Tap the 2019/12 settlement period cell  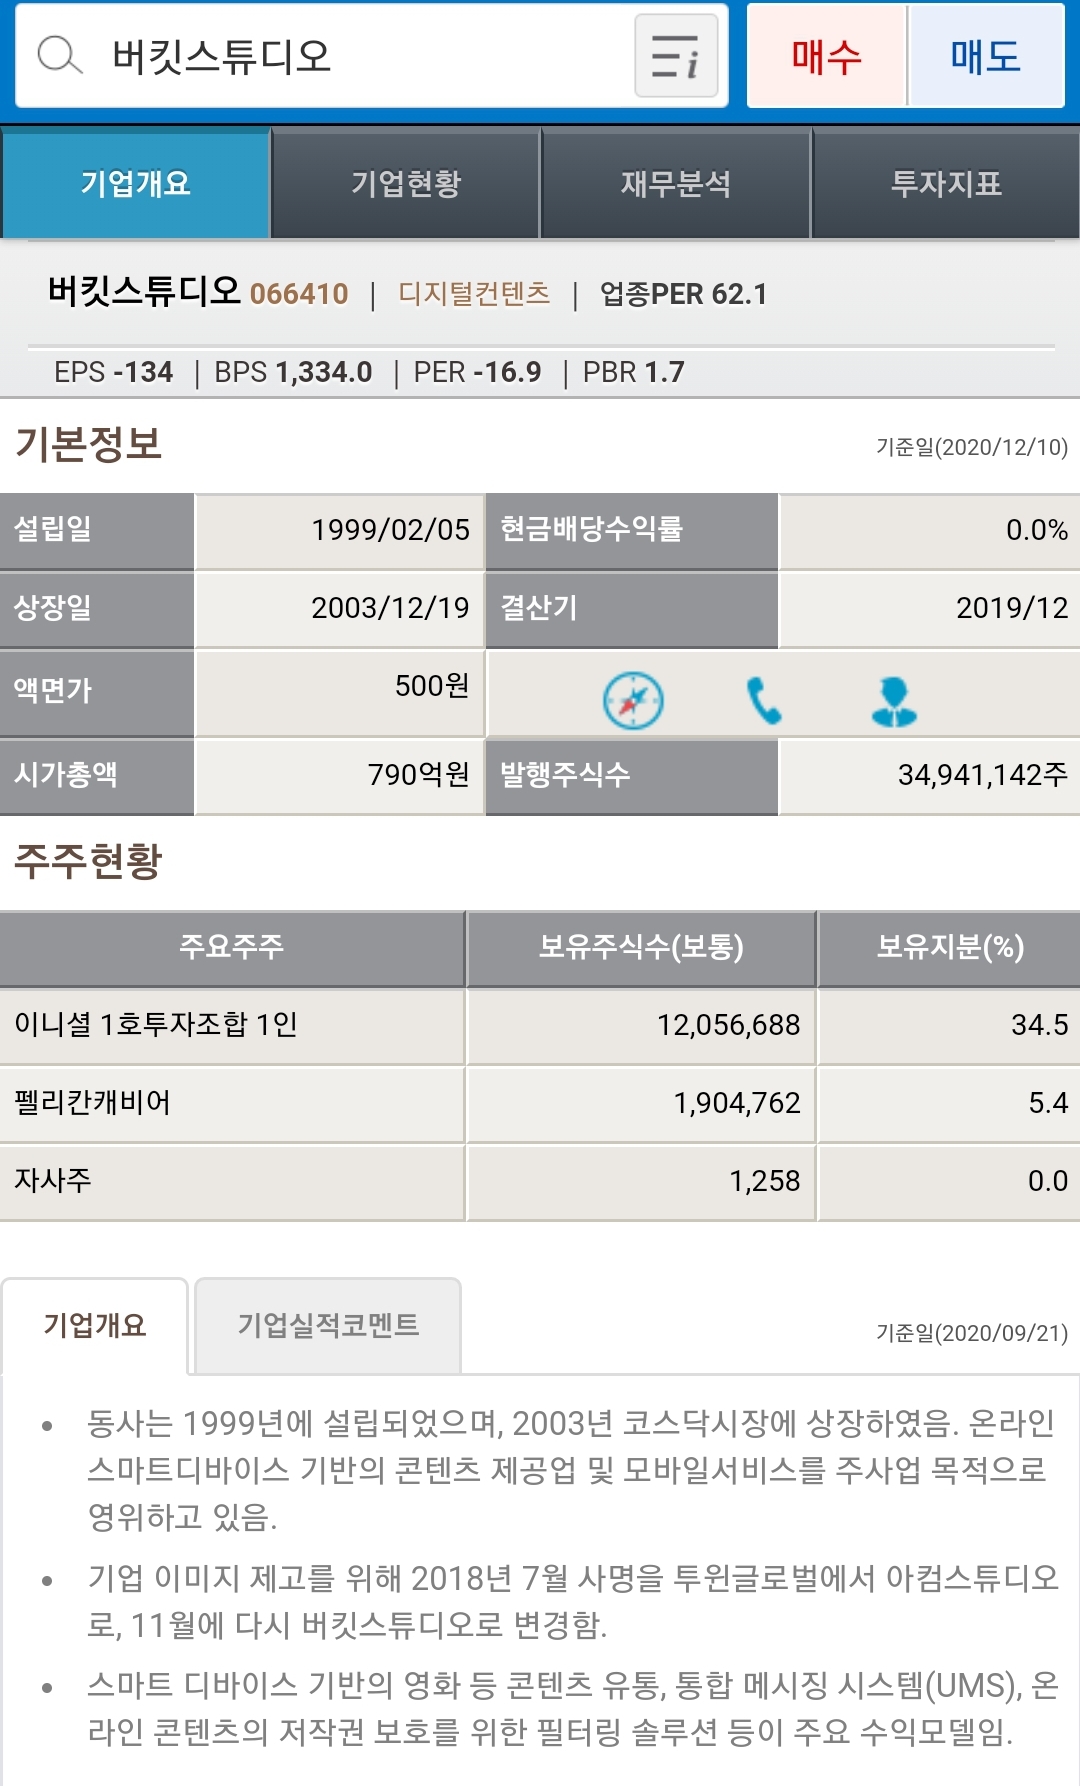(929, 608)
